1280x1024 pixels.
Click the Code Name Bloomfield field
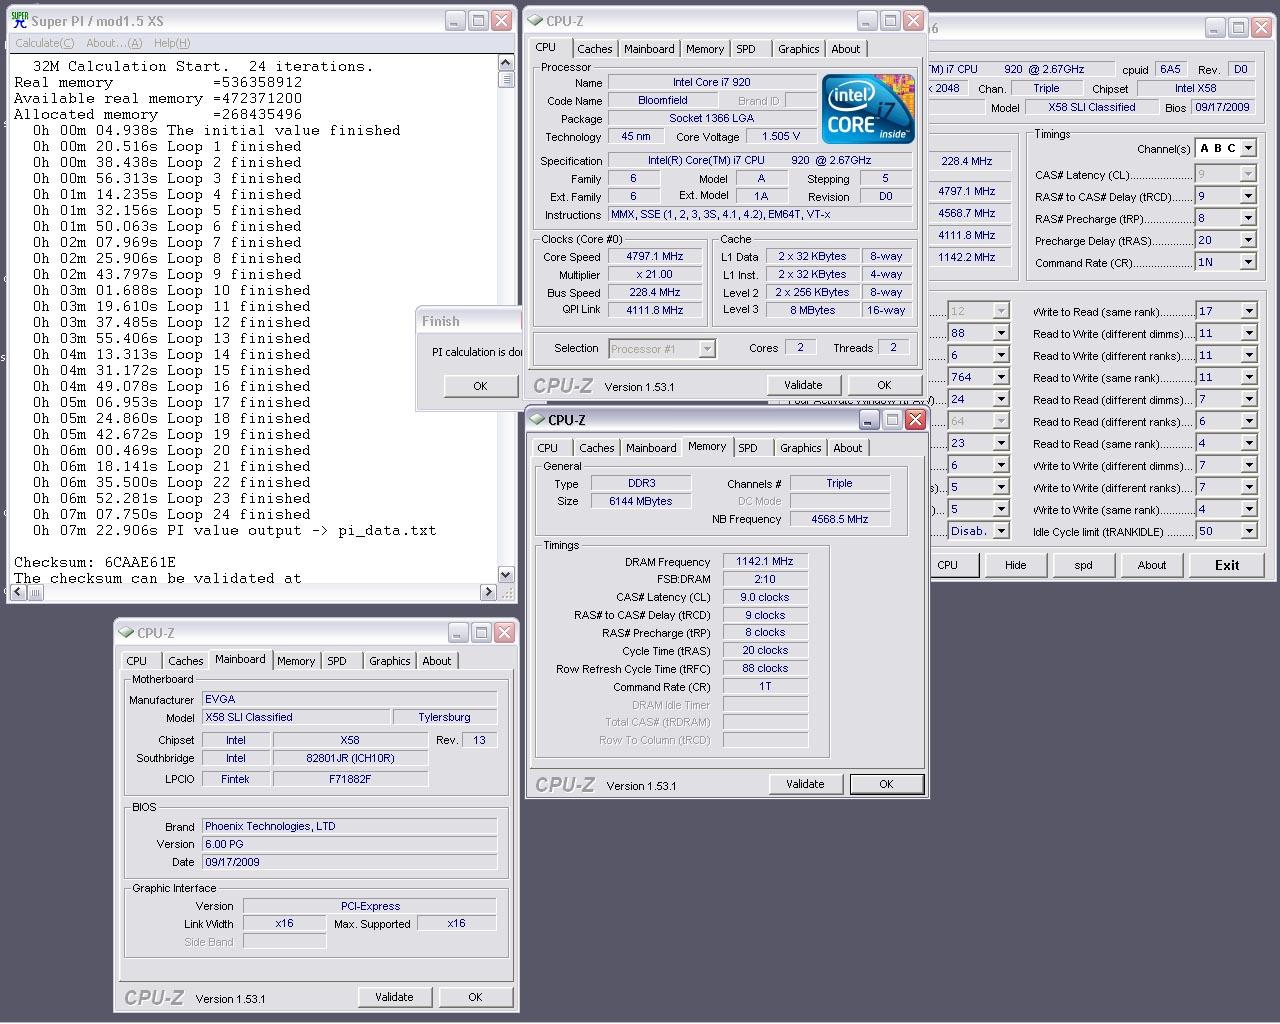coord(662,100)
